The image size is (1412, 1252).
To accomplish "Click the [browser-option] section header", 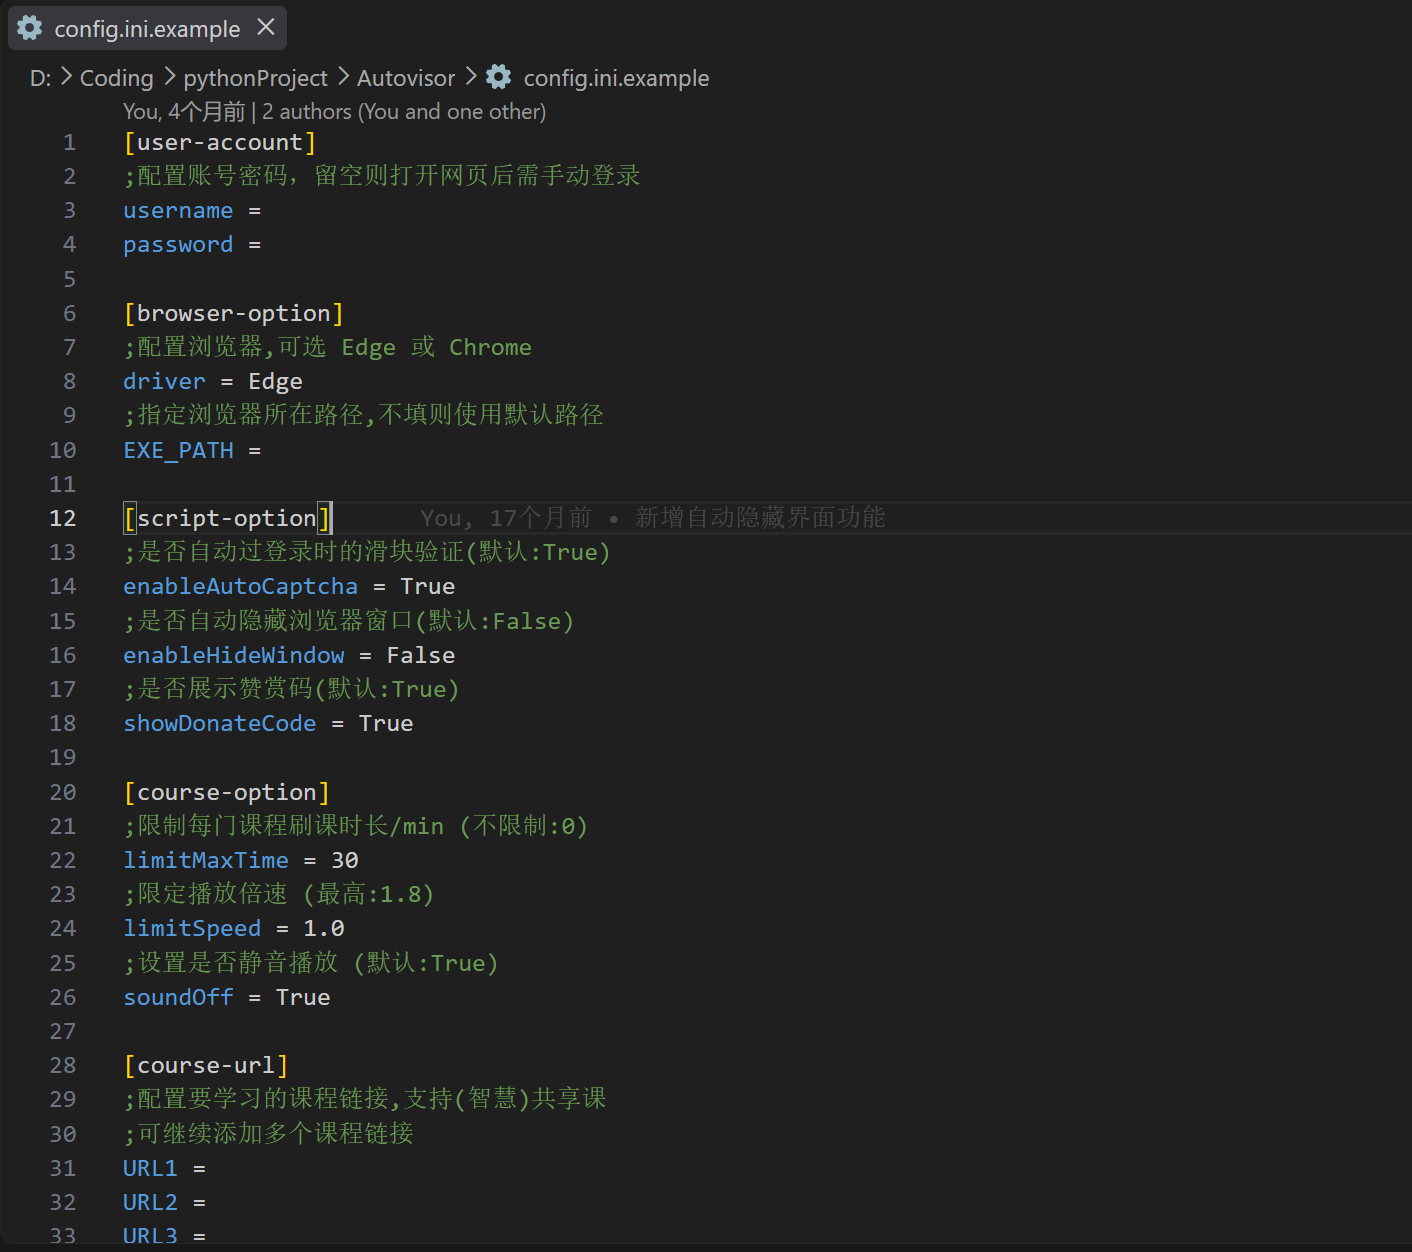I will coord(234,314).
